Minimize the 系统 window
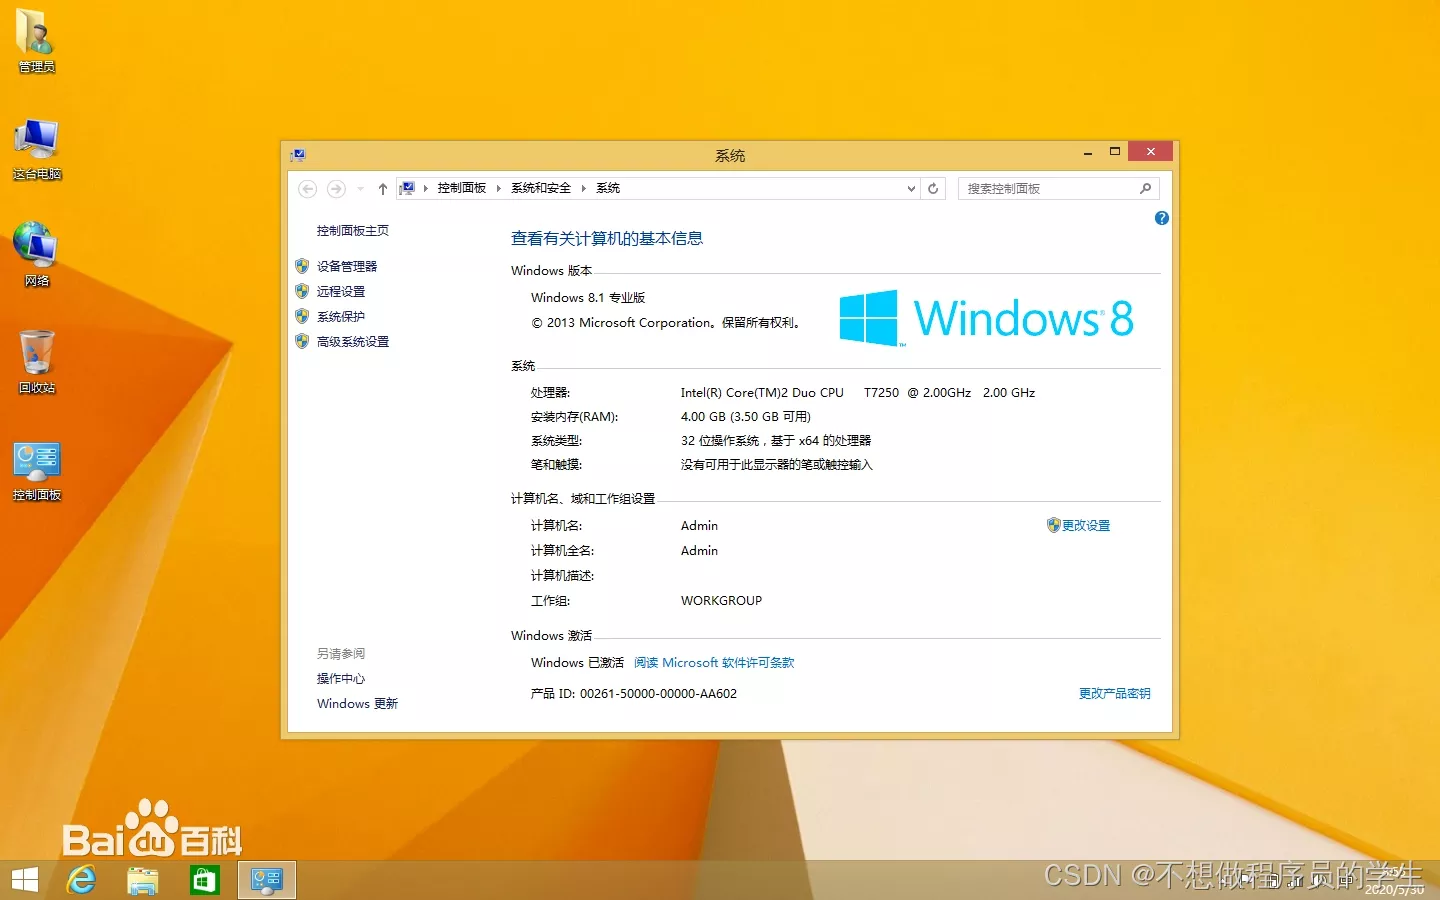Image resolution: width=1440 pixels, height=900 pixels. pyautogui.click(x=1088, y=152)
